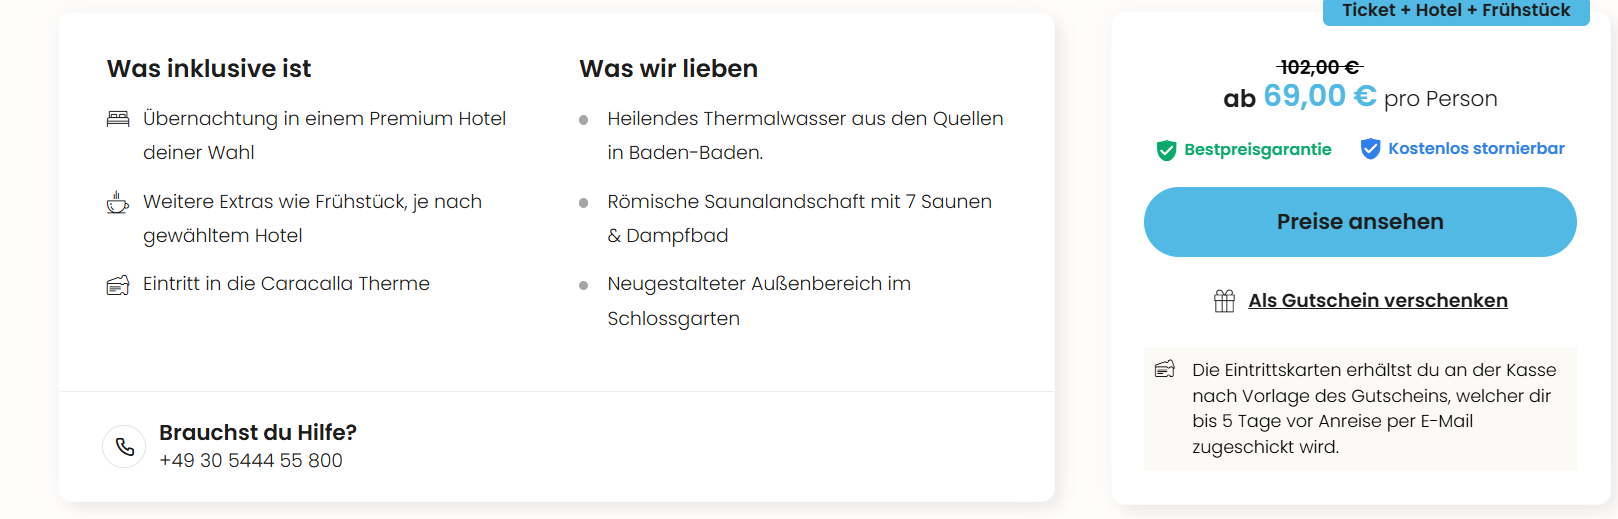Click the Bestpreisgarantie label
Screen dimensions: 1618x519
(1257, 150)
